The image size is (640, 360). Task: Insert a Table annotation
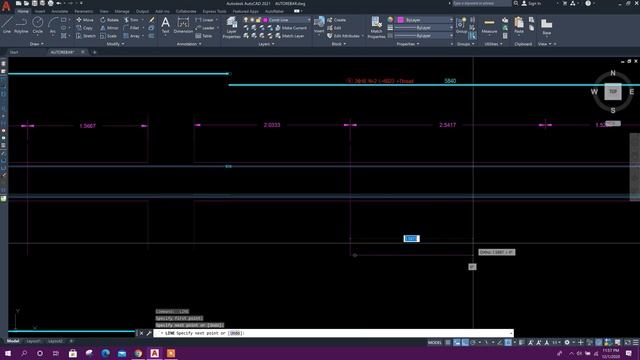(204, 36)
